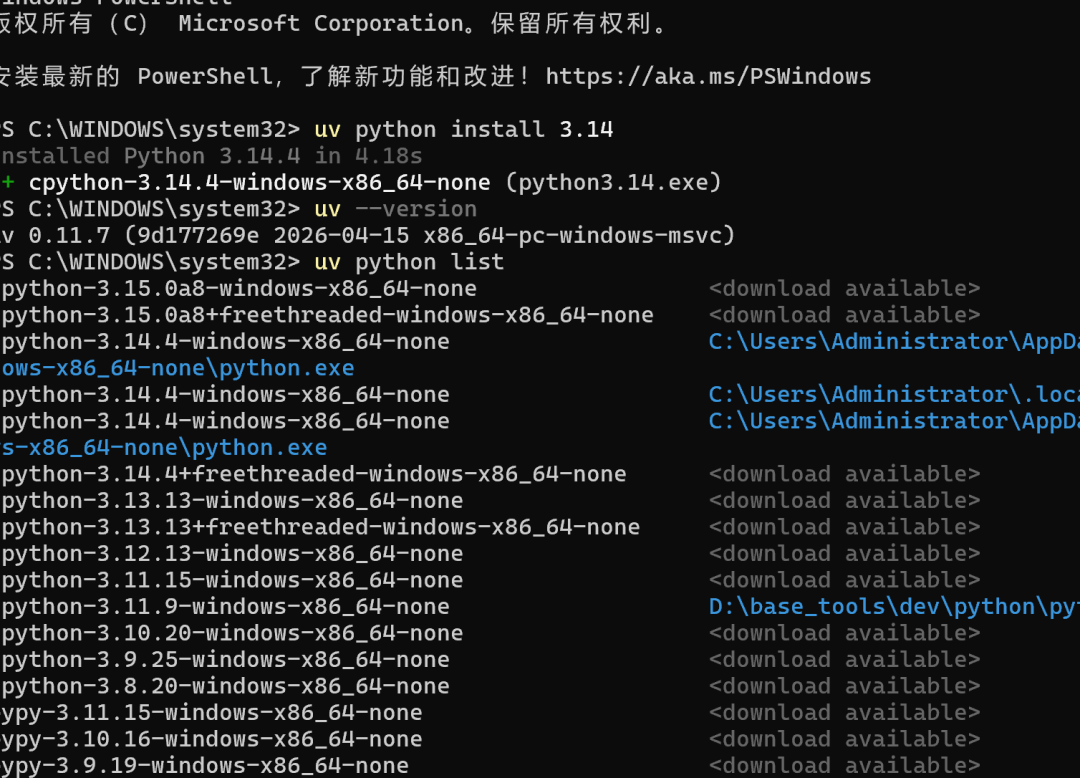Click the 'uv python install 3.14' command

[464, 129]
